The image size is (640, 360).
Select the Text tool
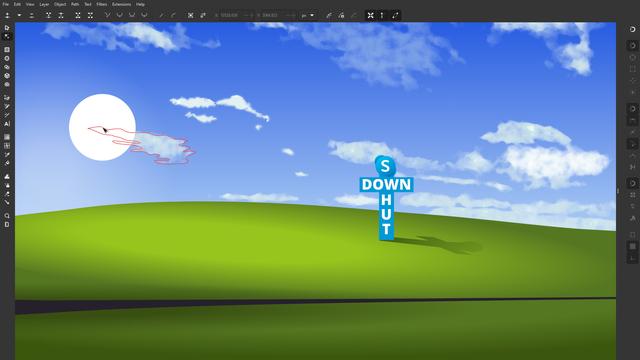point(7,124)
